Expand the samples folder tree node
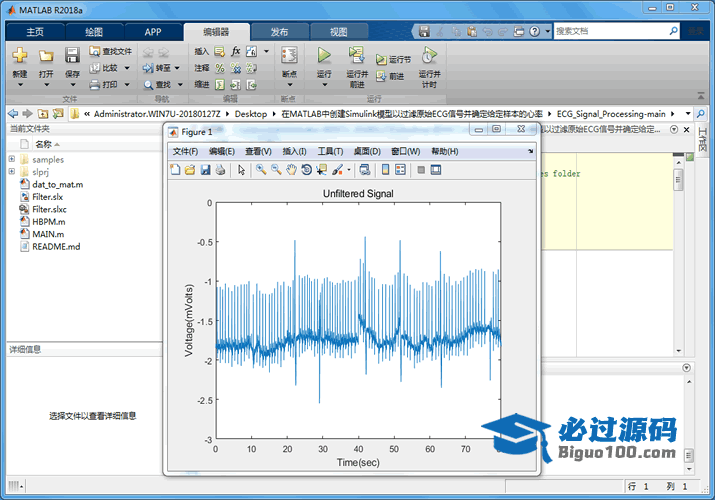The image size is (715, 500). point(12,159)
